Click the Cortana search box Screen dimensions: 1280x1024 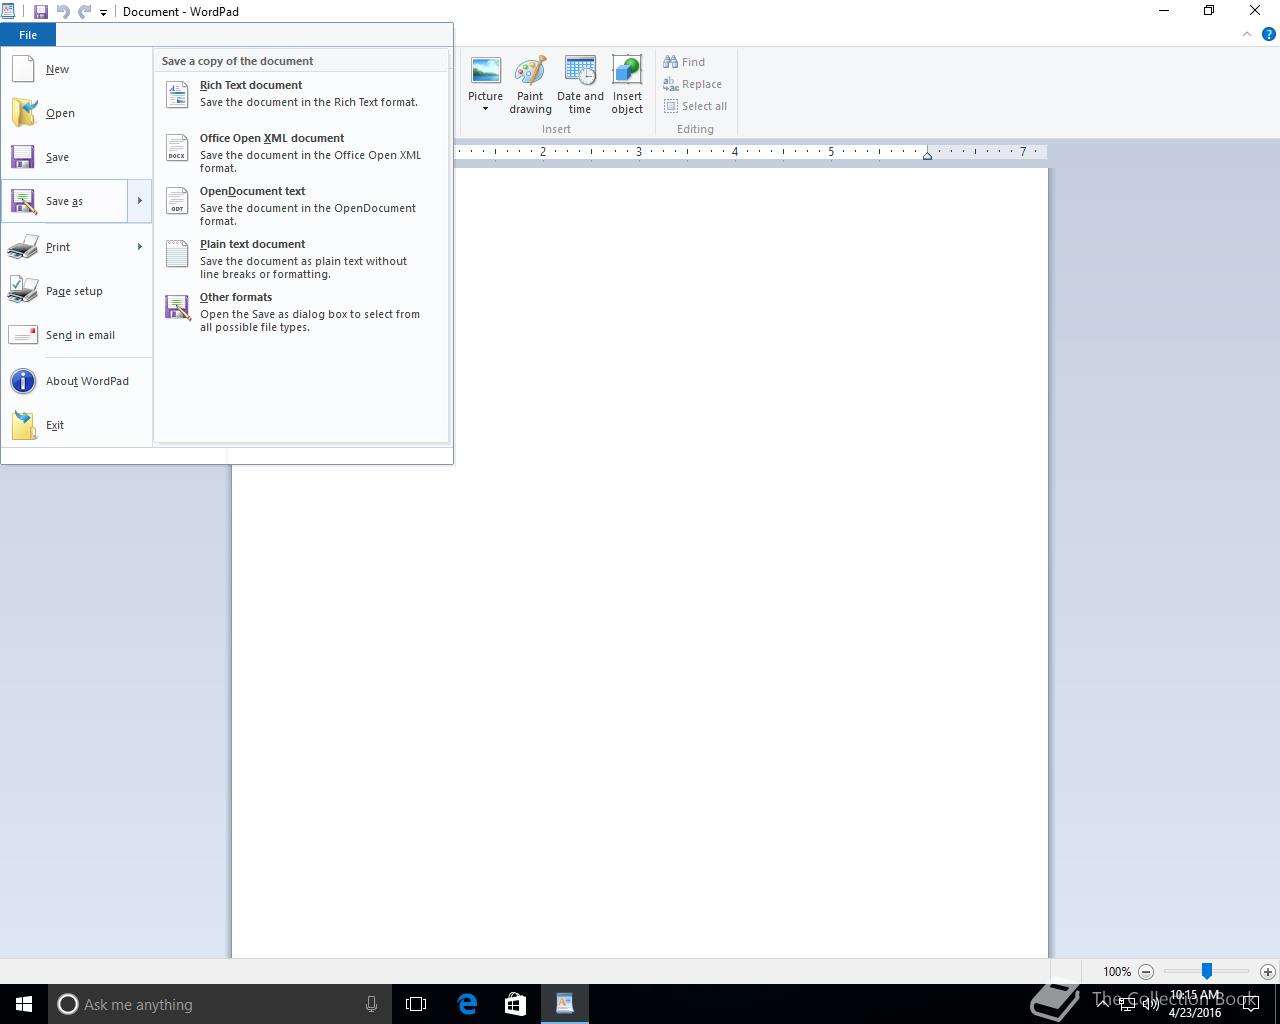218,1004
